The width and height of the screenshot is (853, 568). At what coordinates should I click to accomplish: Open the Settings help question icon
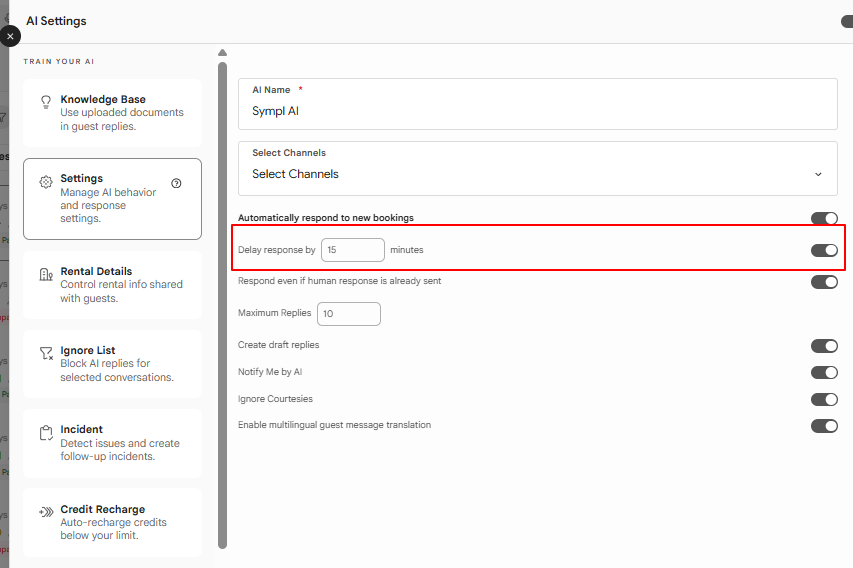click(176, 183)
